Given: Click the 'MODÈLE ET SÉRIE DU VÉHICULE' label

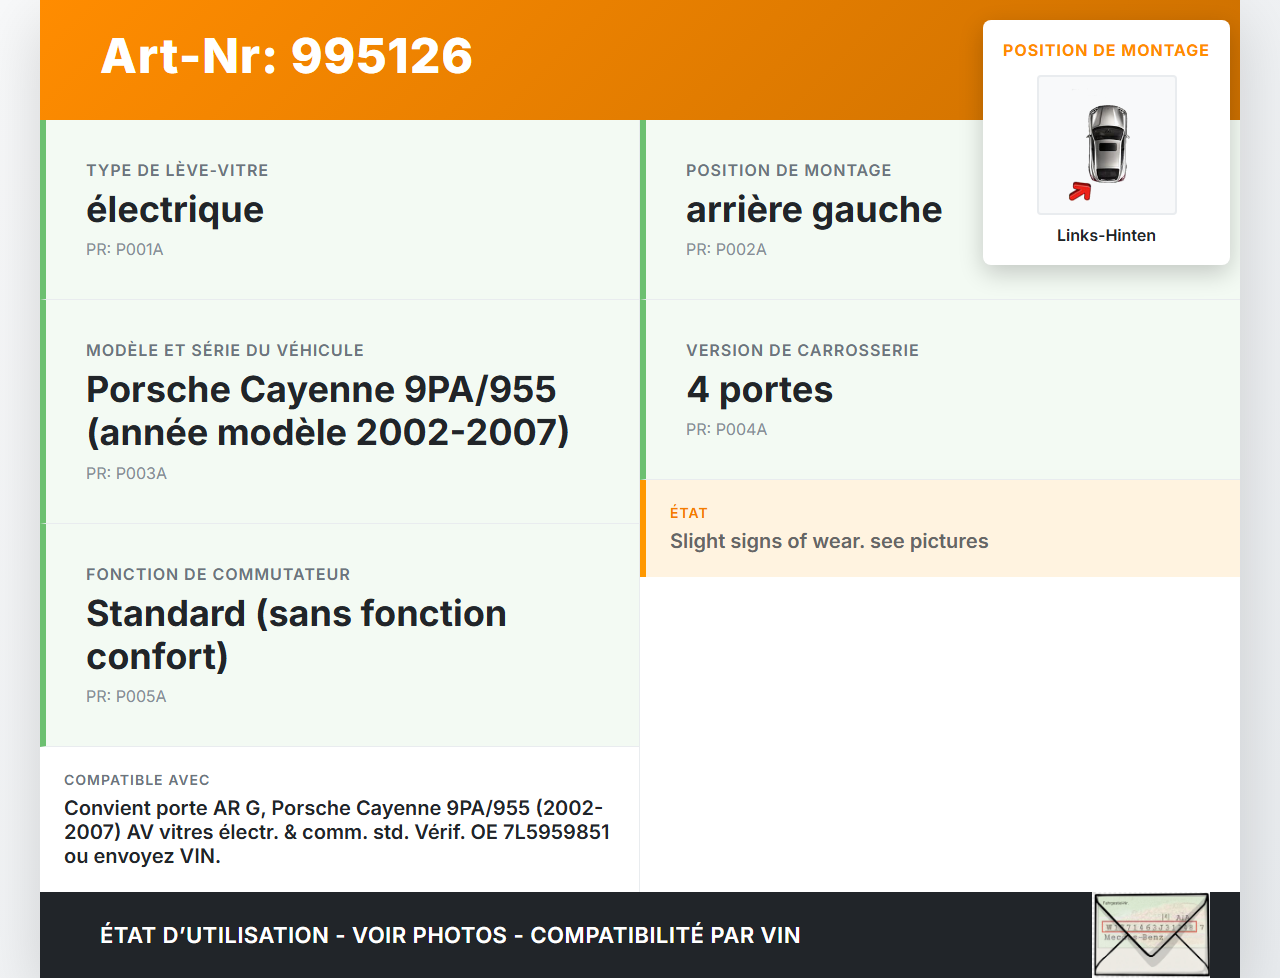Looking at the screenshot, I should (x=225, y=351).
